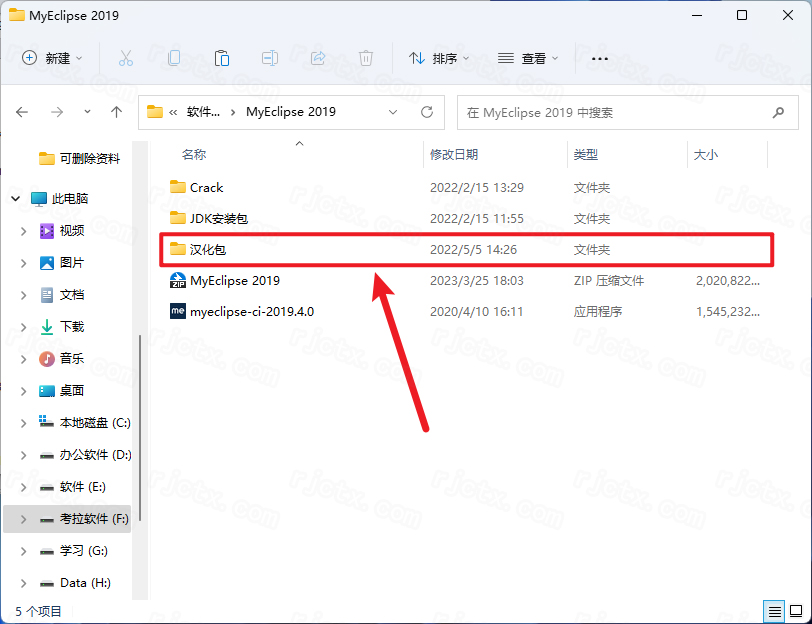The height and width of the screenshot is (624, 812).
Task: Sort by 名称 column header
Action: coord(194,155)
